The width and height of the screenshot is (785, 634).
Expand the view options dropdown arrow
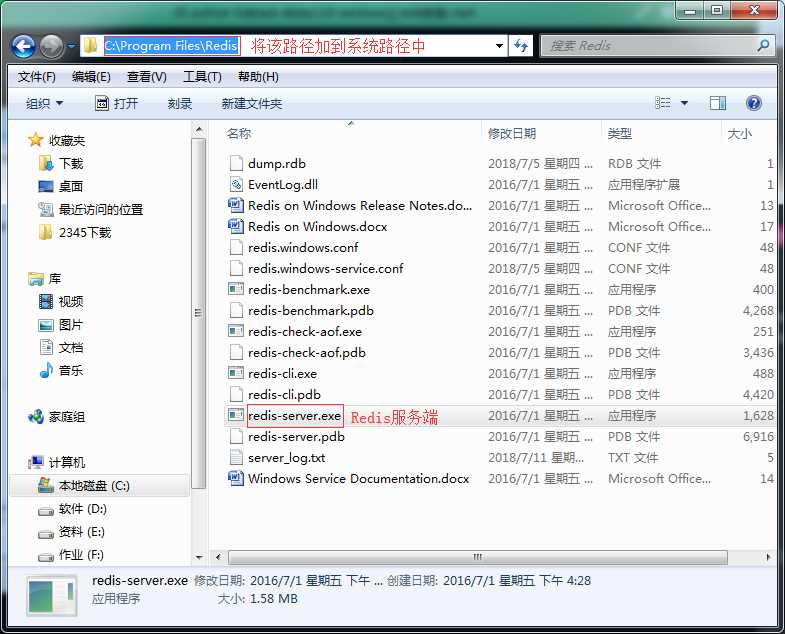pos(684,104)
